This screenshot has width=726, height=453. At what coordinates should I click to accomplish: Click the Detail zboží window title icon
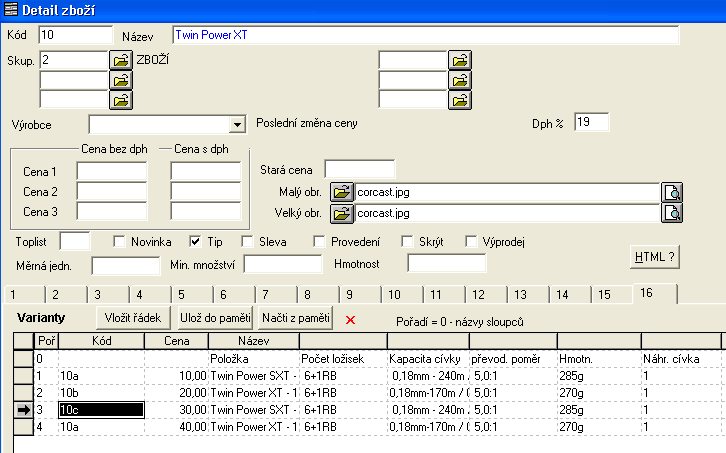point(10,9)
